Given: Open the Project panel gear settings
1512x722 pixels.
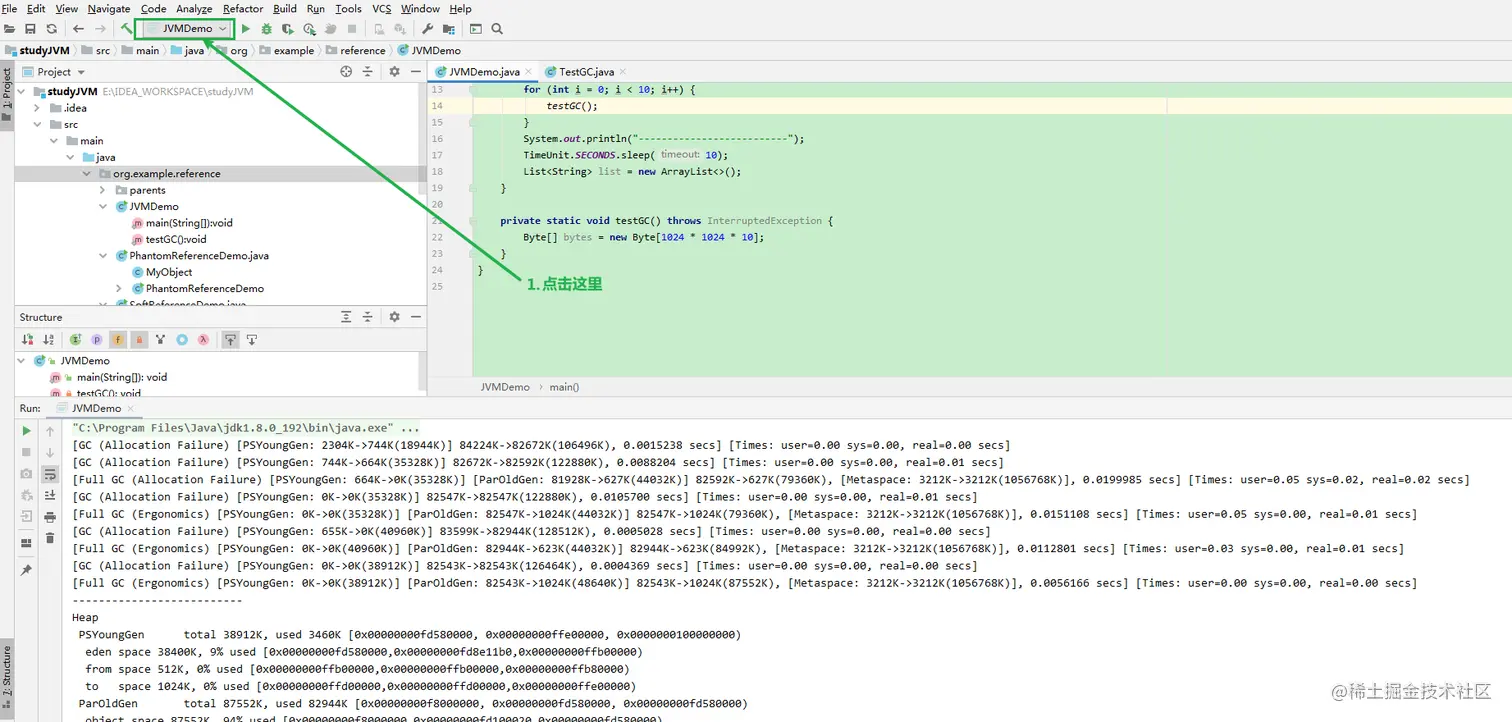Looking at the screenshot, I should (394, 72).
